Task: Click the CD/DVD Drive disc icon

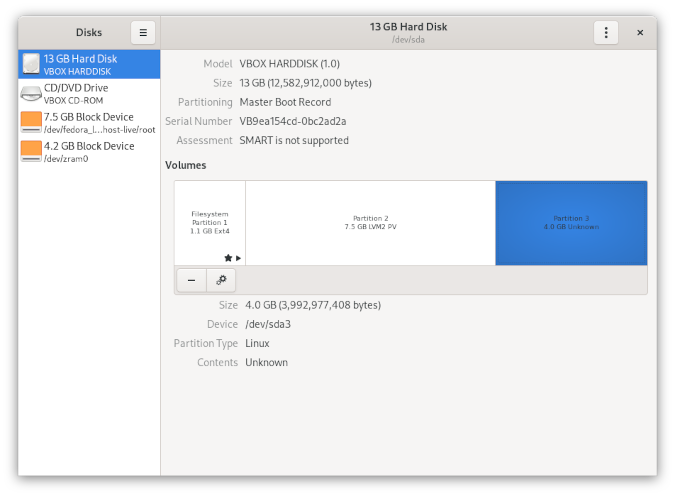Action: (31, 94)
